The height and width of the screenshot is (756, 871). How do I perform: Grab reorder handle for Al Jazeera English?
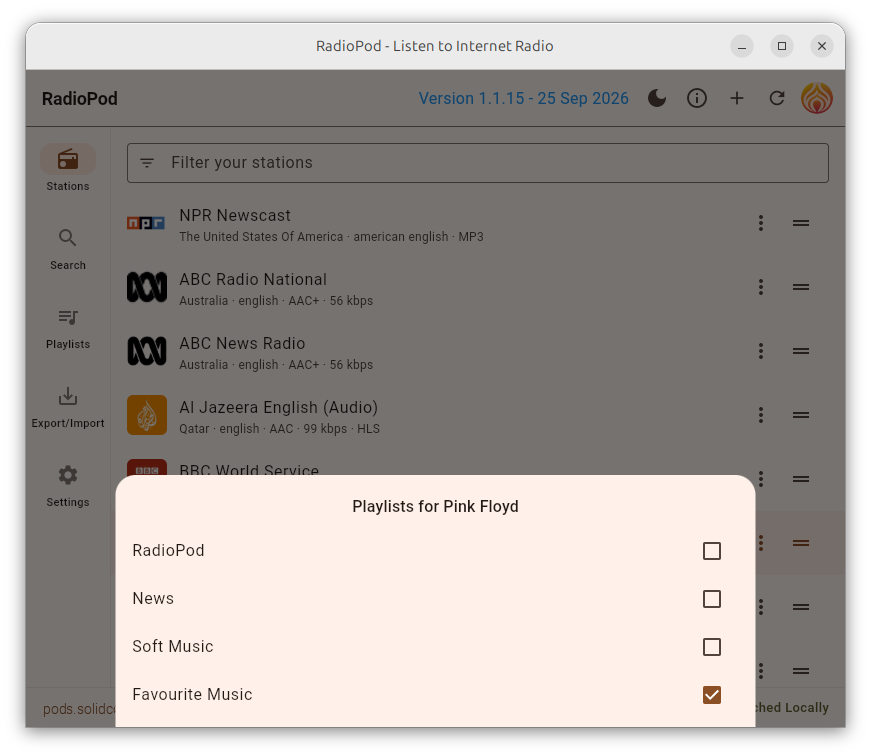click(x=800, y=415)
